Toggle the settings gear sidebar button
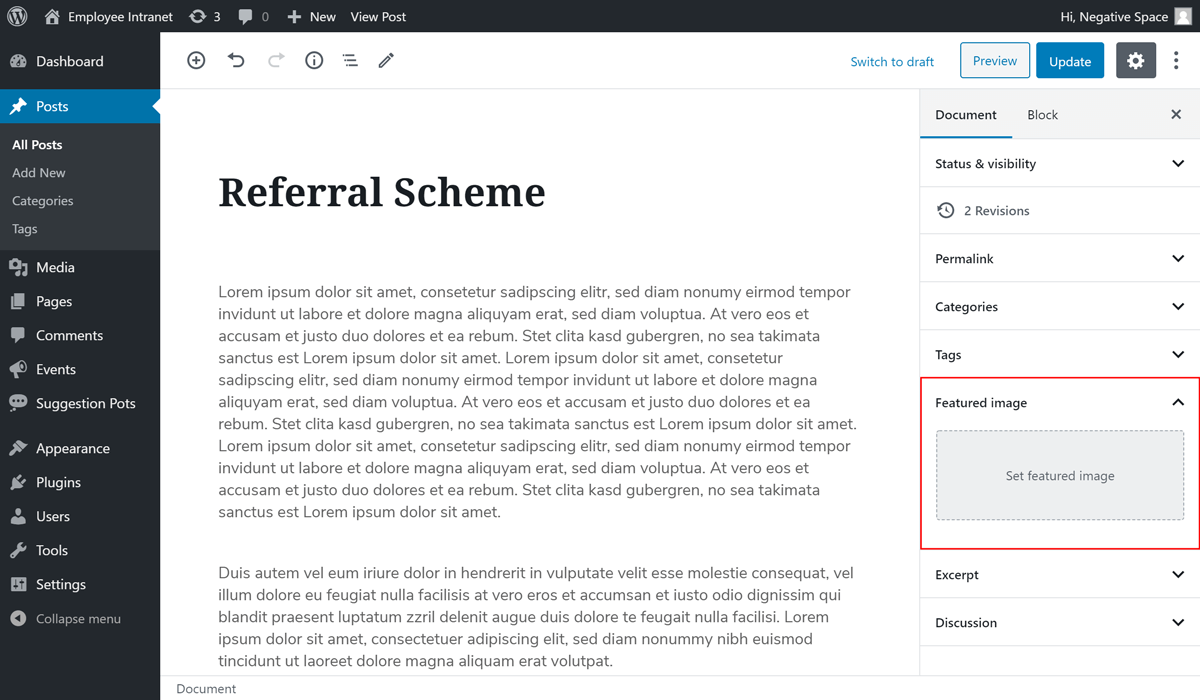Viewport: 1200px width, 700px height. (x=1135, y=61)
